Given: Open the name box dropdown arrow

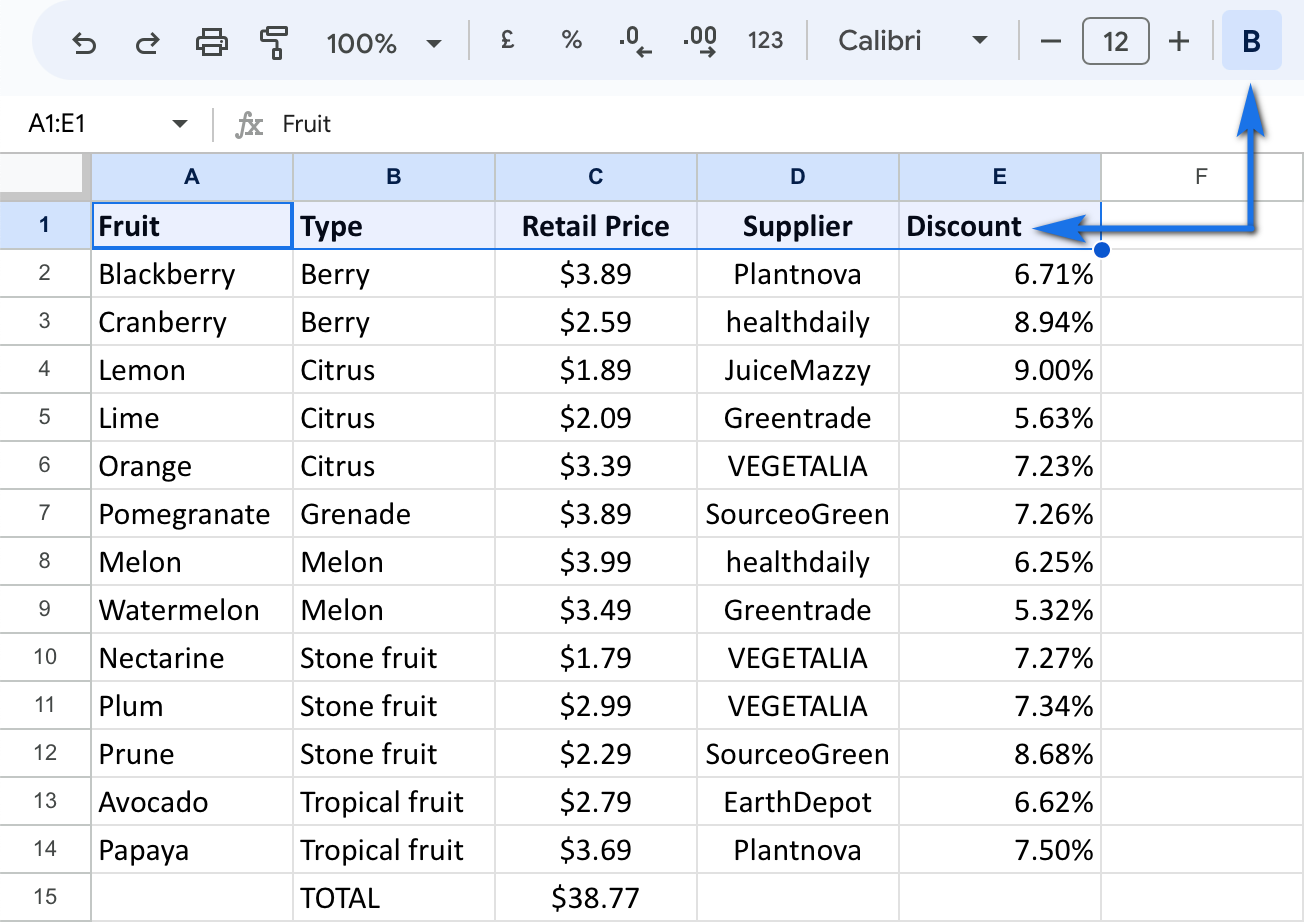Looking at the screenshot, I should click(x=180, y=124).
